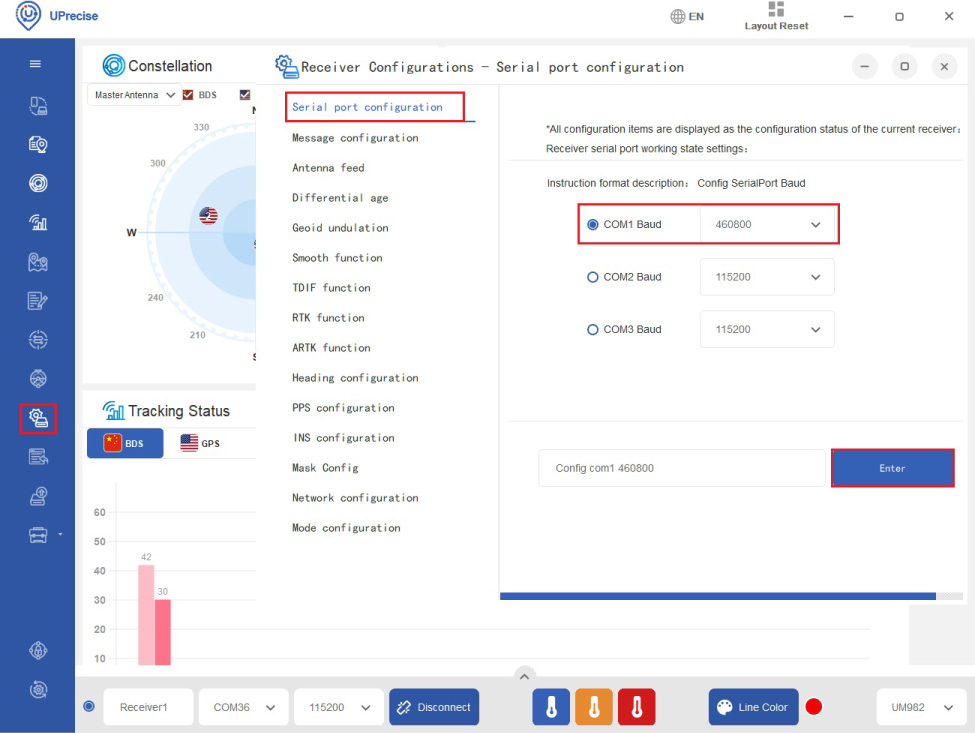Image resolution: width=975 pixels, height=733 pixels.
Task: Open Message configuration menu item
Action: 355,138
